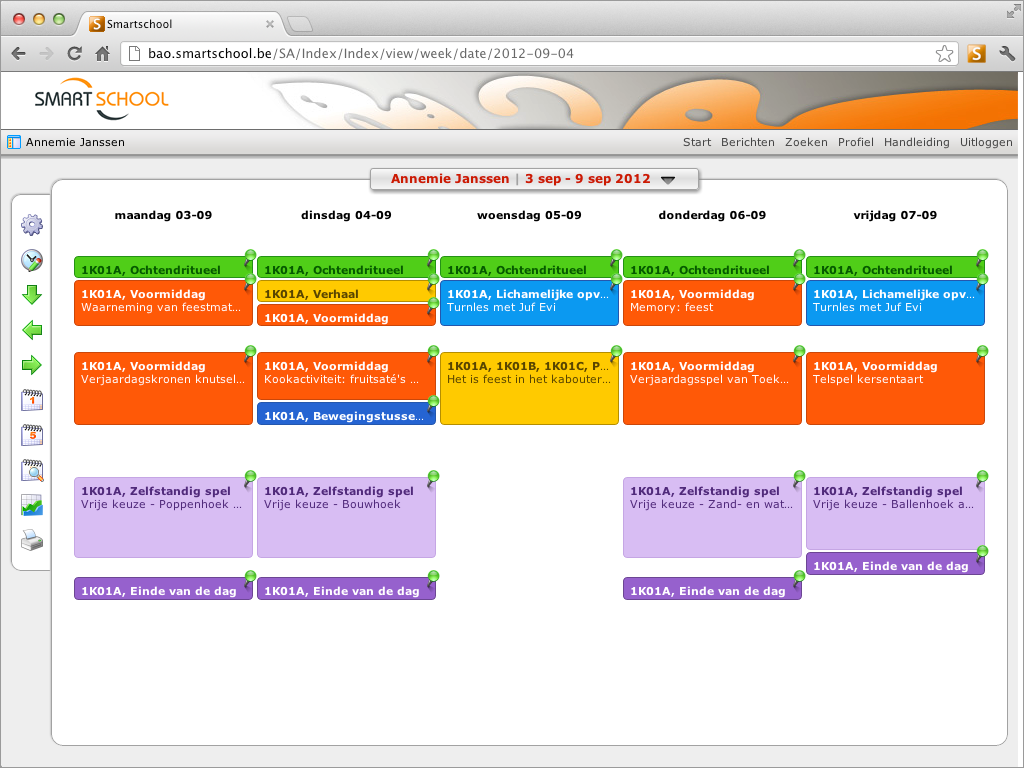1024x768 pixels.
Task: Click the profile icon beside Annemie Janssen
Action: (x=14, y=142)
